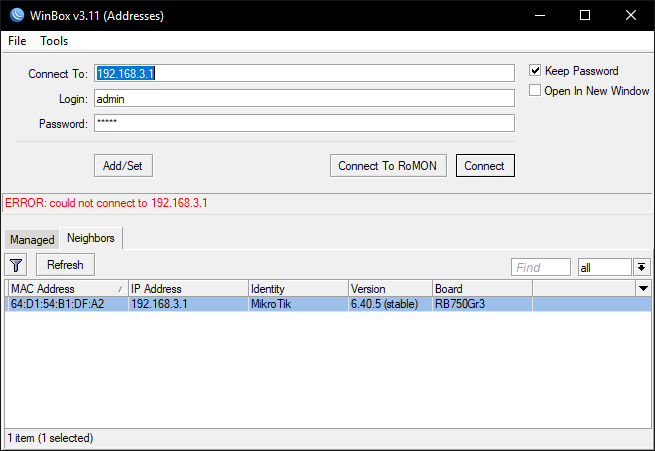Sort by IP Address column header
Image resolution: width=655 pixels, height=451 pixels.
[188, 289]
